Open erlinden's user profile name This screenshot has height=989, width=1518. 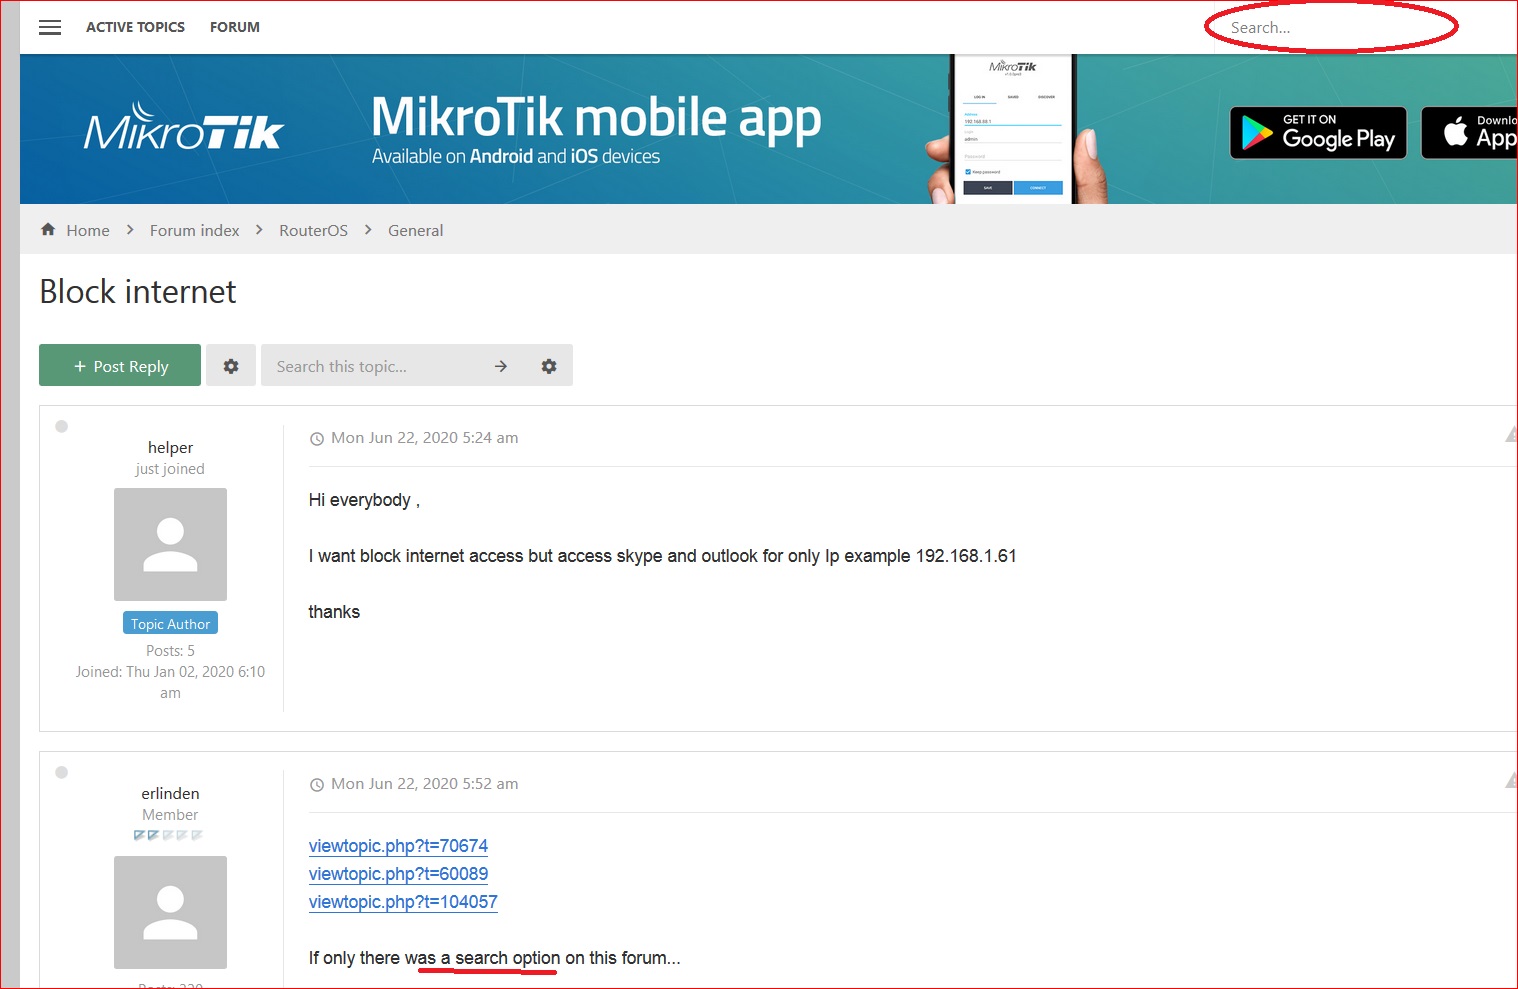click(x=171, y=793)
